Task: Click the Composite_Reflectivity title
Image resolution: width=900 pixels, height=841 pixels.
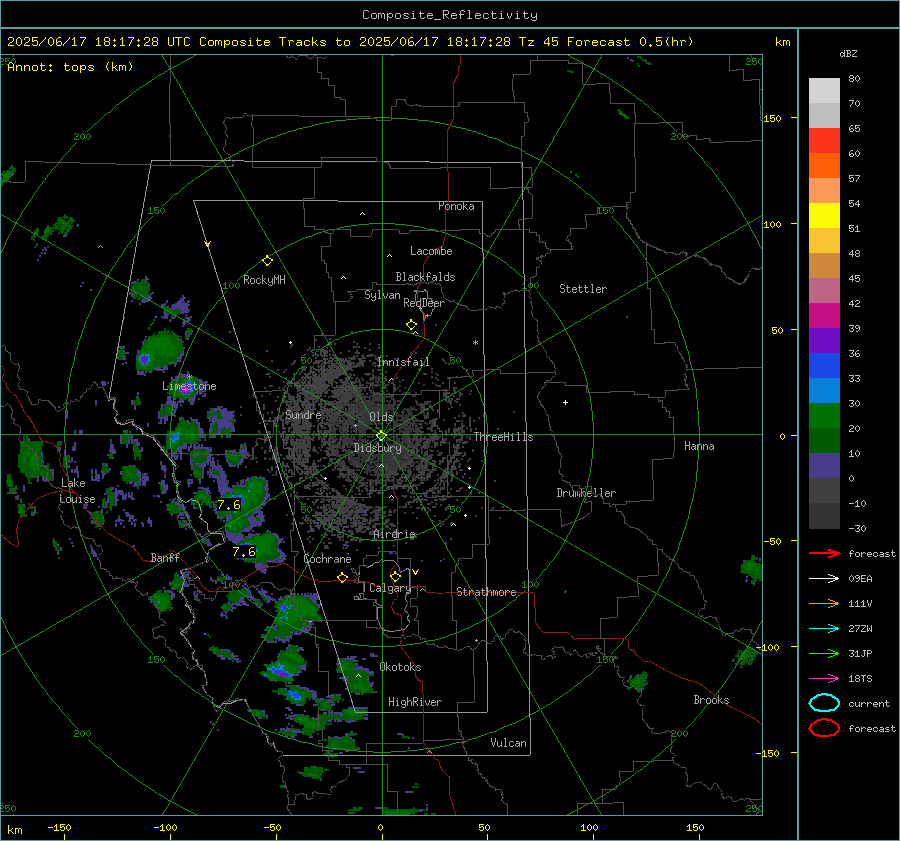Action: 449,15
